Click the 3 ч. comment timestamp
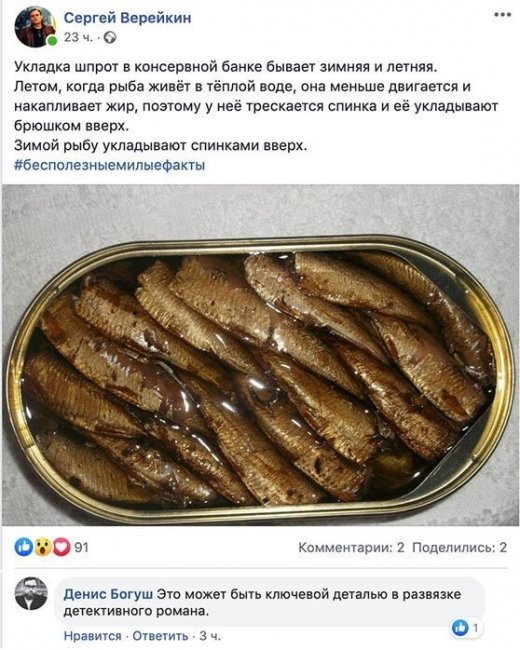520x650 pixels. pyautogui.click(x=210, y=636)
